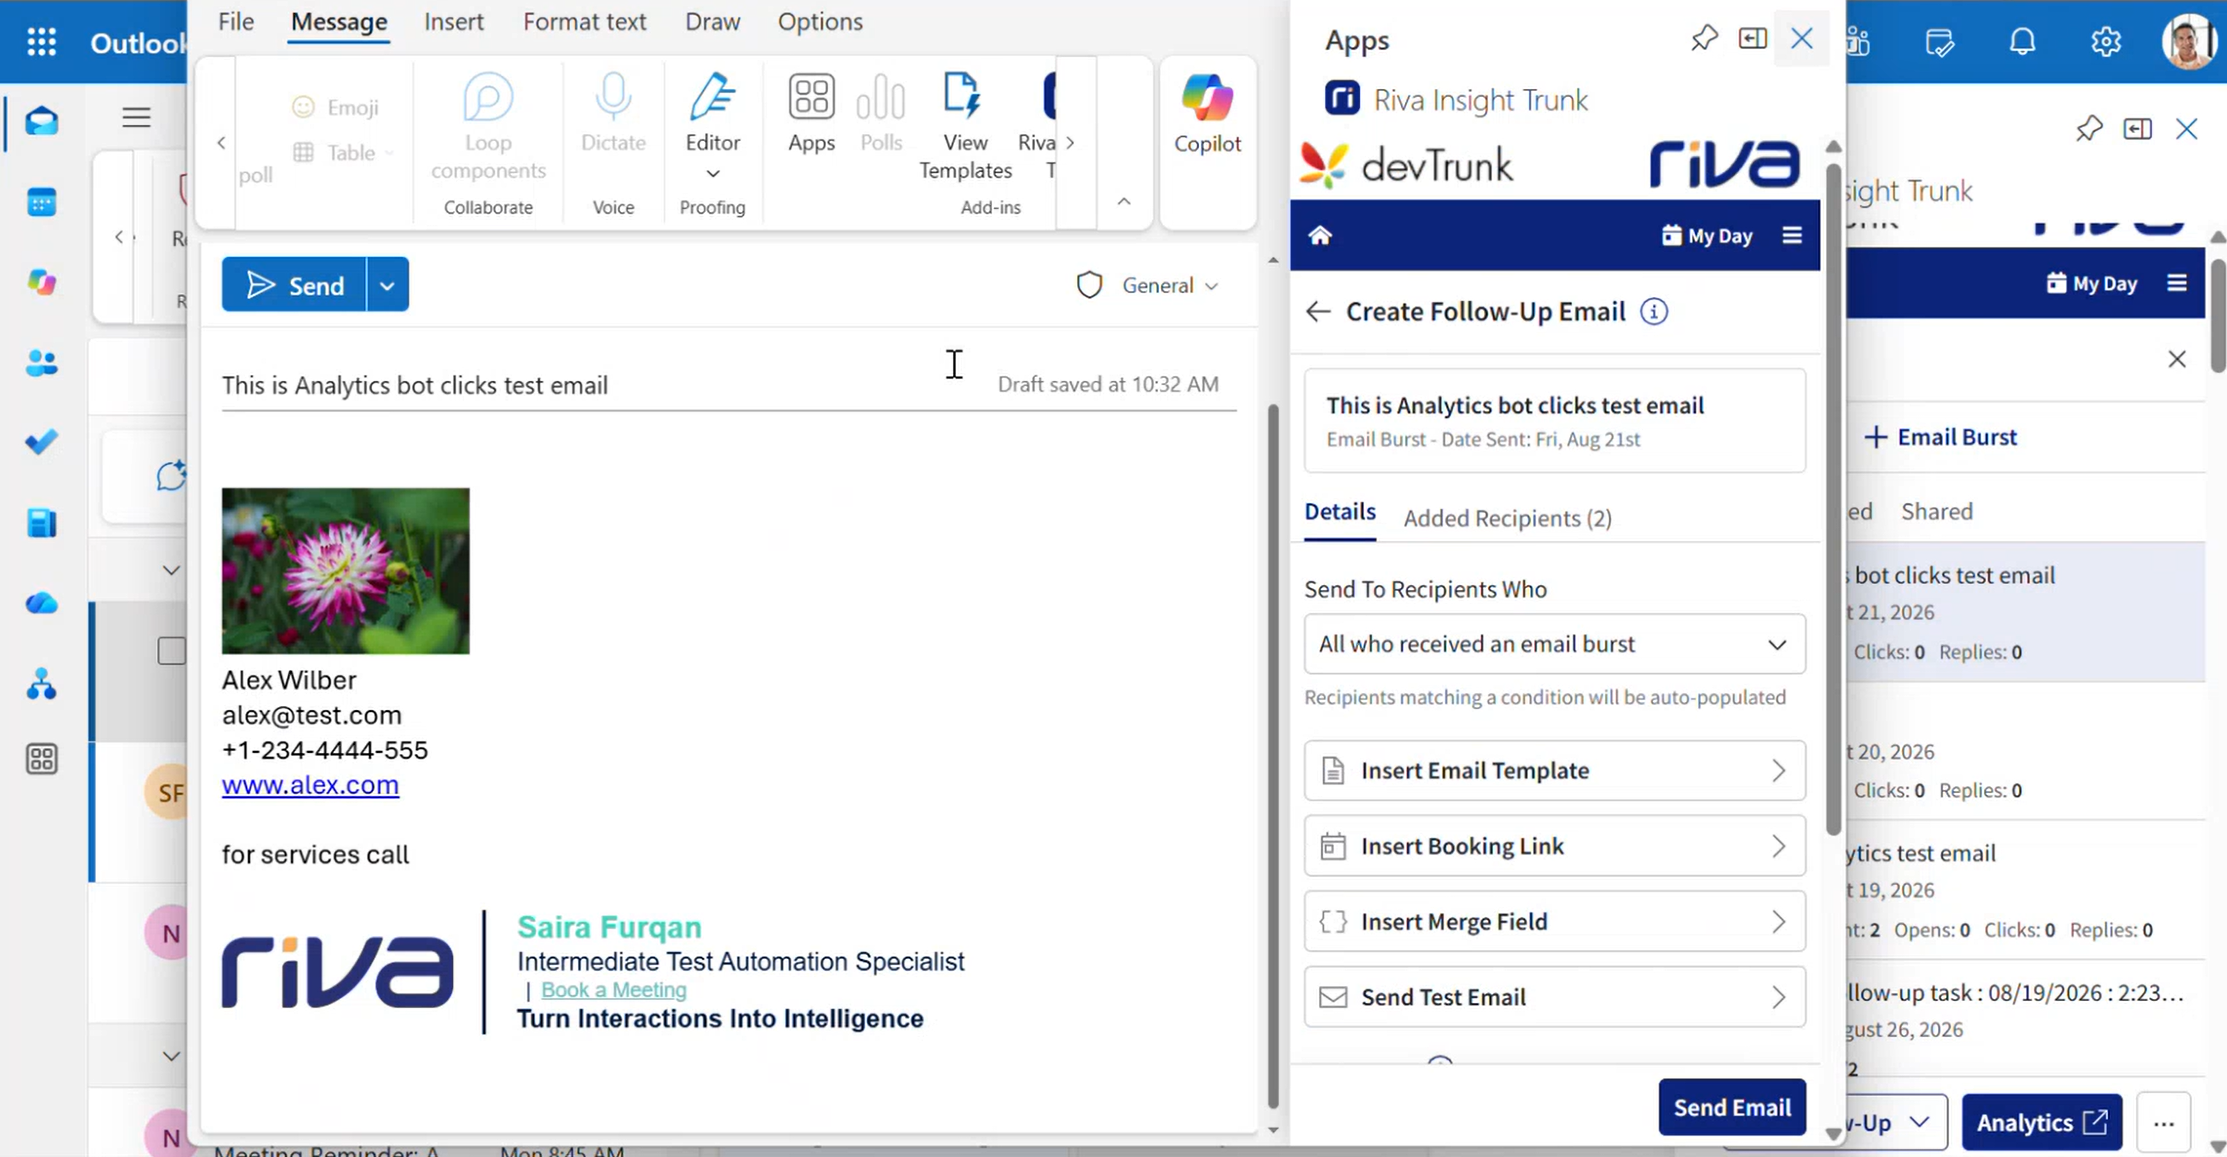The image size is (2227, 1157).
Task: Open People in the Outlook sidebar
Action: tap(41, 362)
